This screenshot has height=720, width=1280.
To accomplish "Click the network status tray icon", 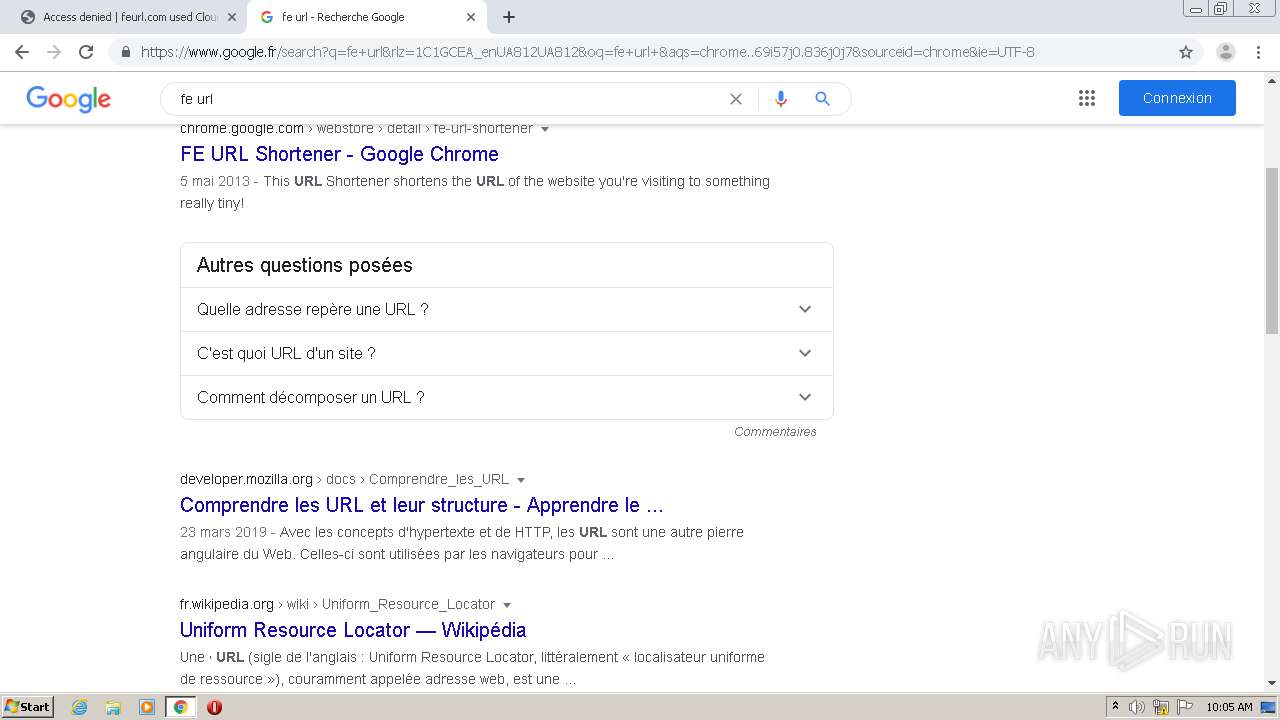I will (x=1161, y=707).
